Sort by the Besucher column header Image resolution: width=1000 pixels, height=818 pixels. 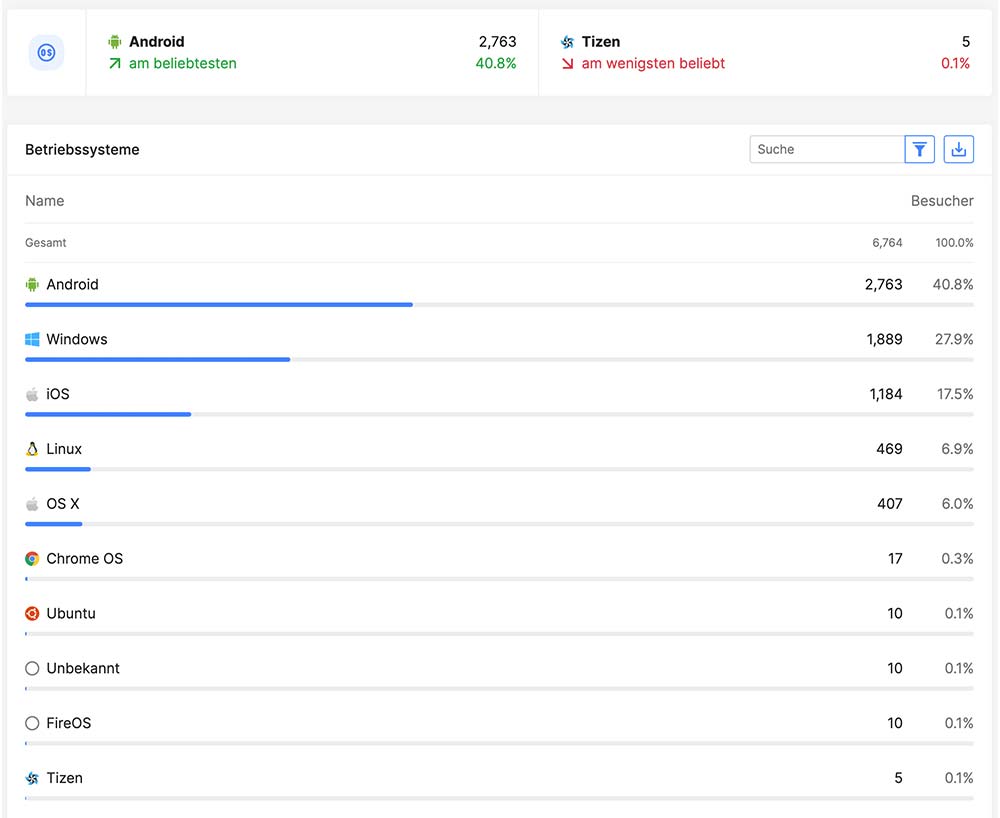point(941,201)
